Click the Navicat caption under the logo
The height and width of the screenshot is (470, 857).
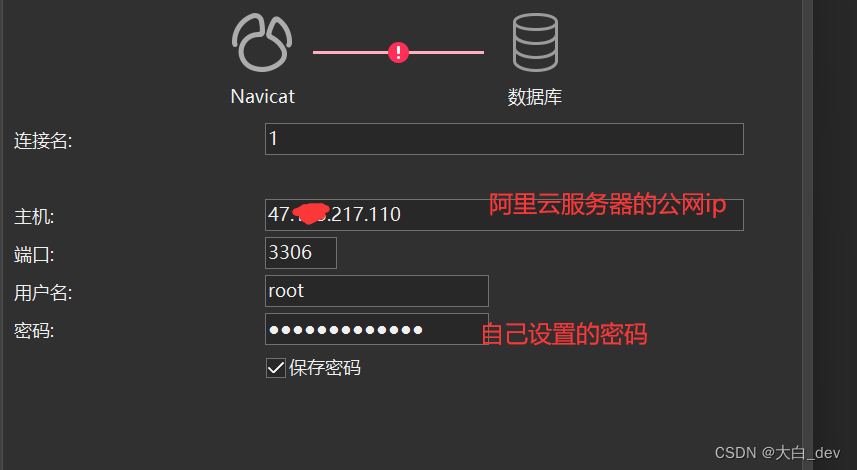tap(262, 97)
